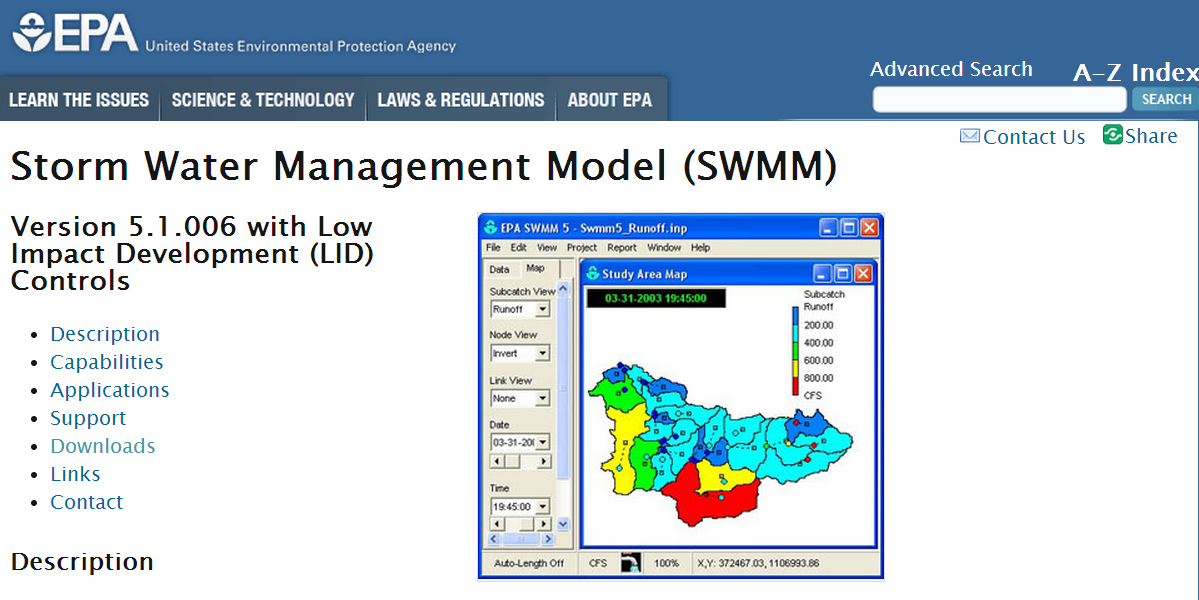
Task: Click the EPA logo in the header
Action: coord(75,34)
